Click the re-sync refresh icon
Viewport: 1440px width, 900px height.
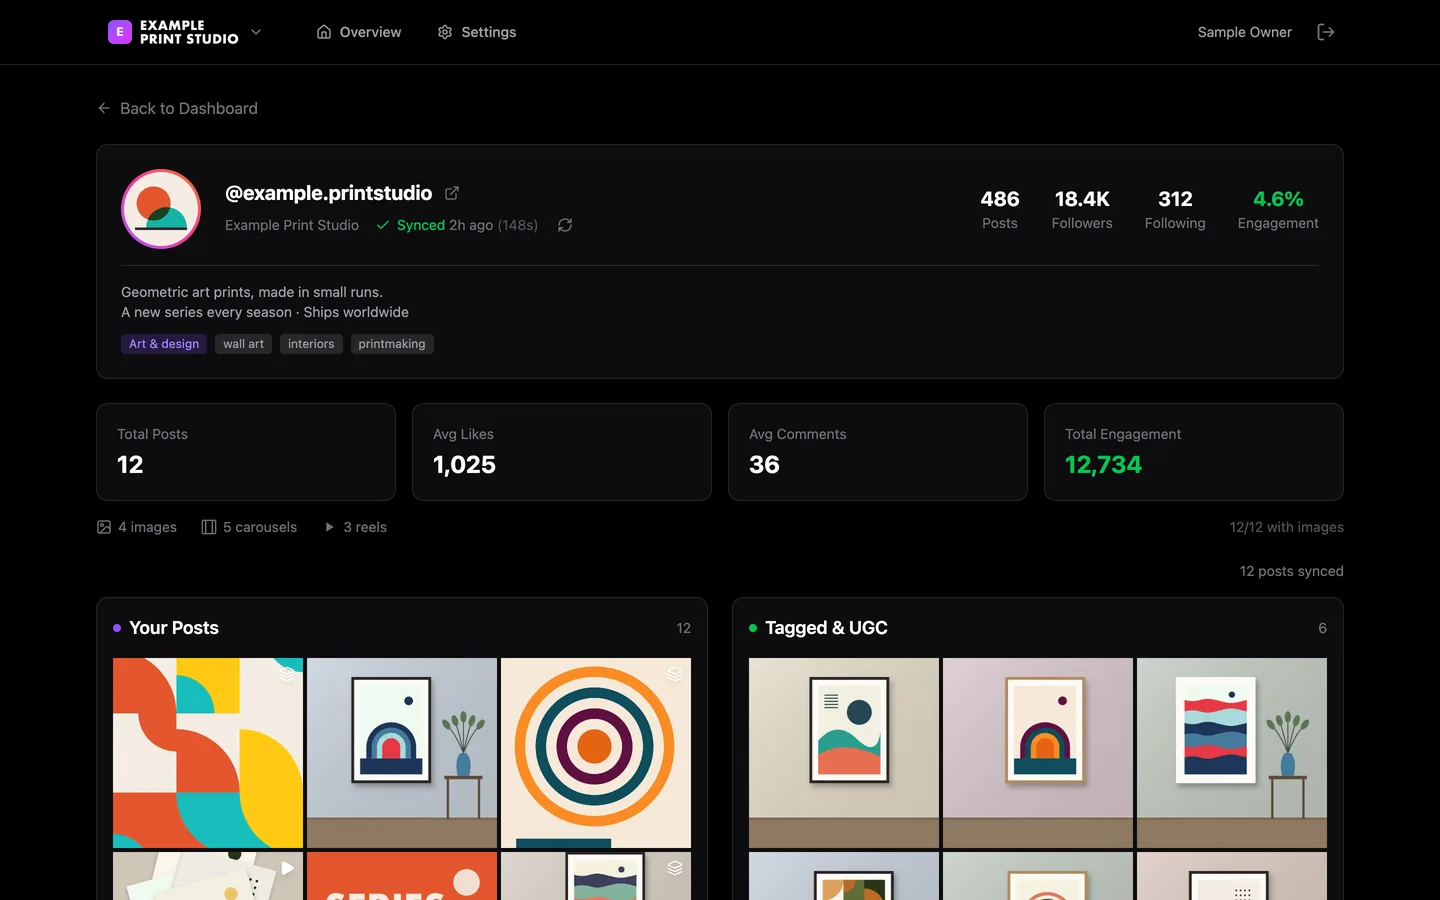coord(565,225)
